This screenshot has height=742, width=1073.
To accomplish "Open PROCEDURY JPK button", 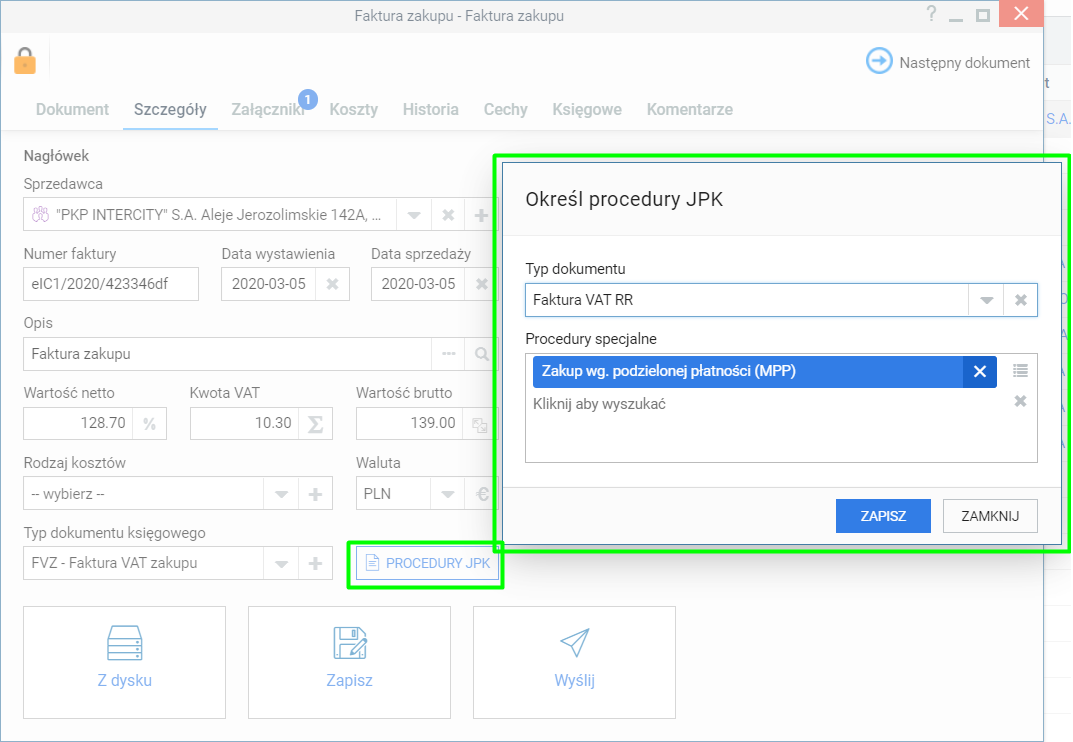I will click(428, 563).
